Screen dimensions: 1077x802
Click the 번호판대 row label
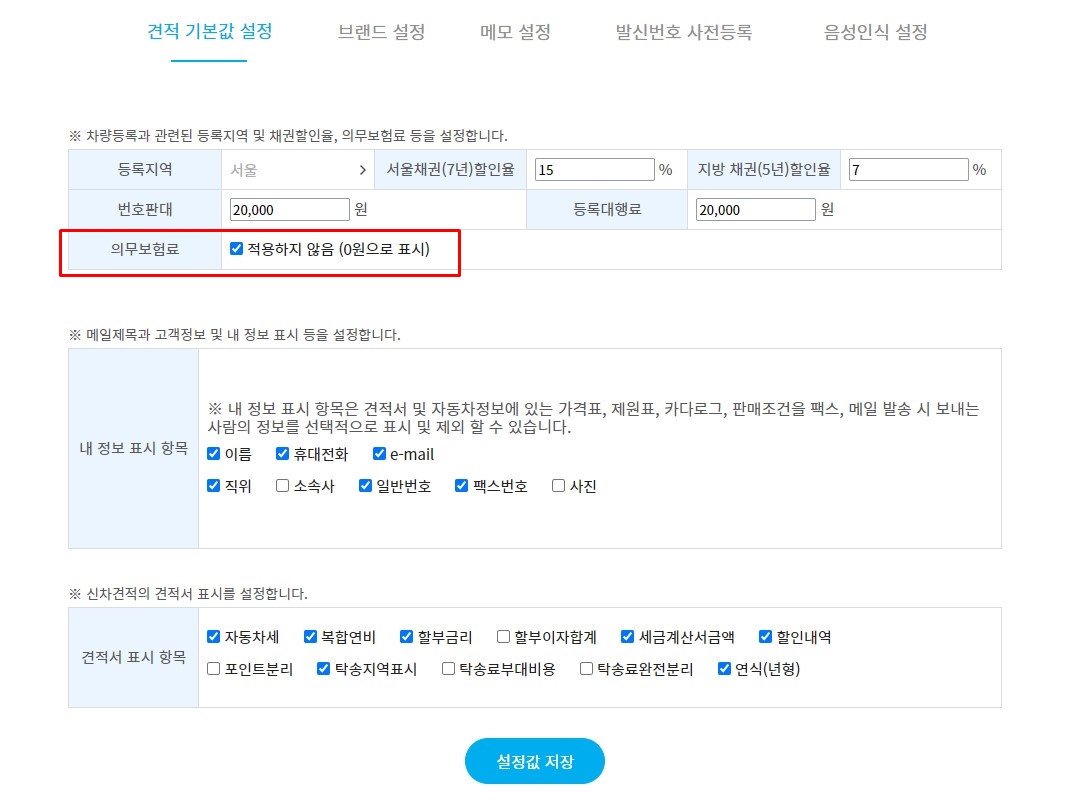tap(145, 209)
